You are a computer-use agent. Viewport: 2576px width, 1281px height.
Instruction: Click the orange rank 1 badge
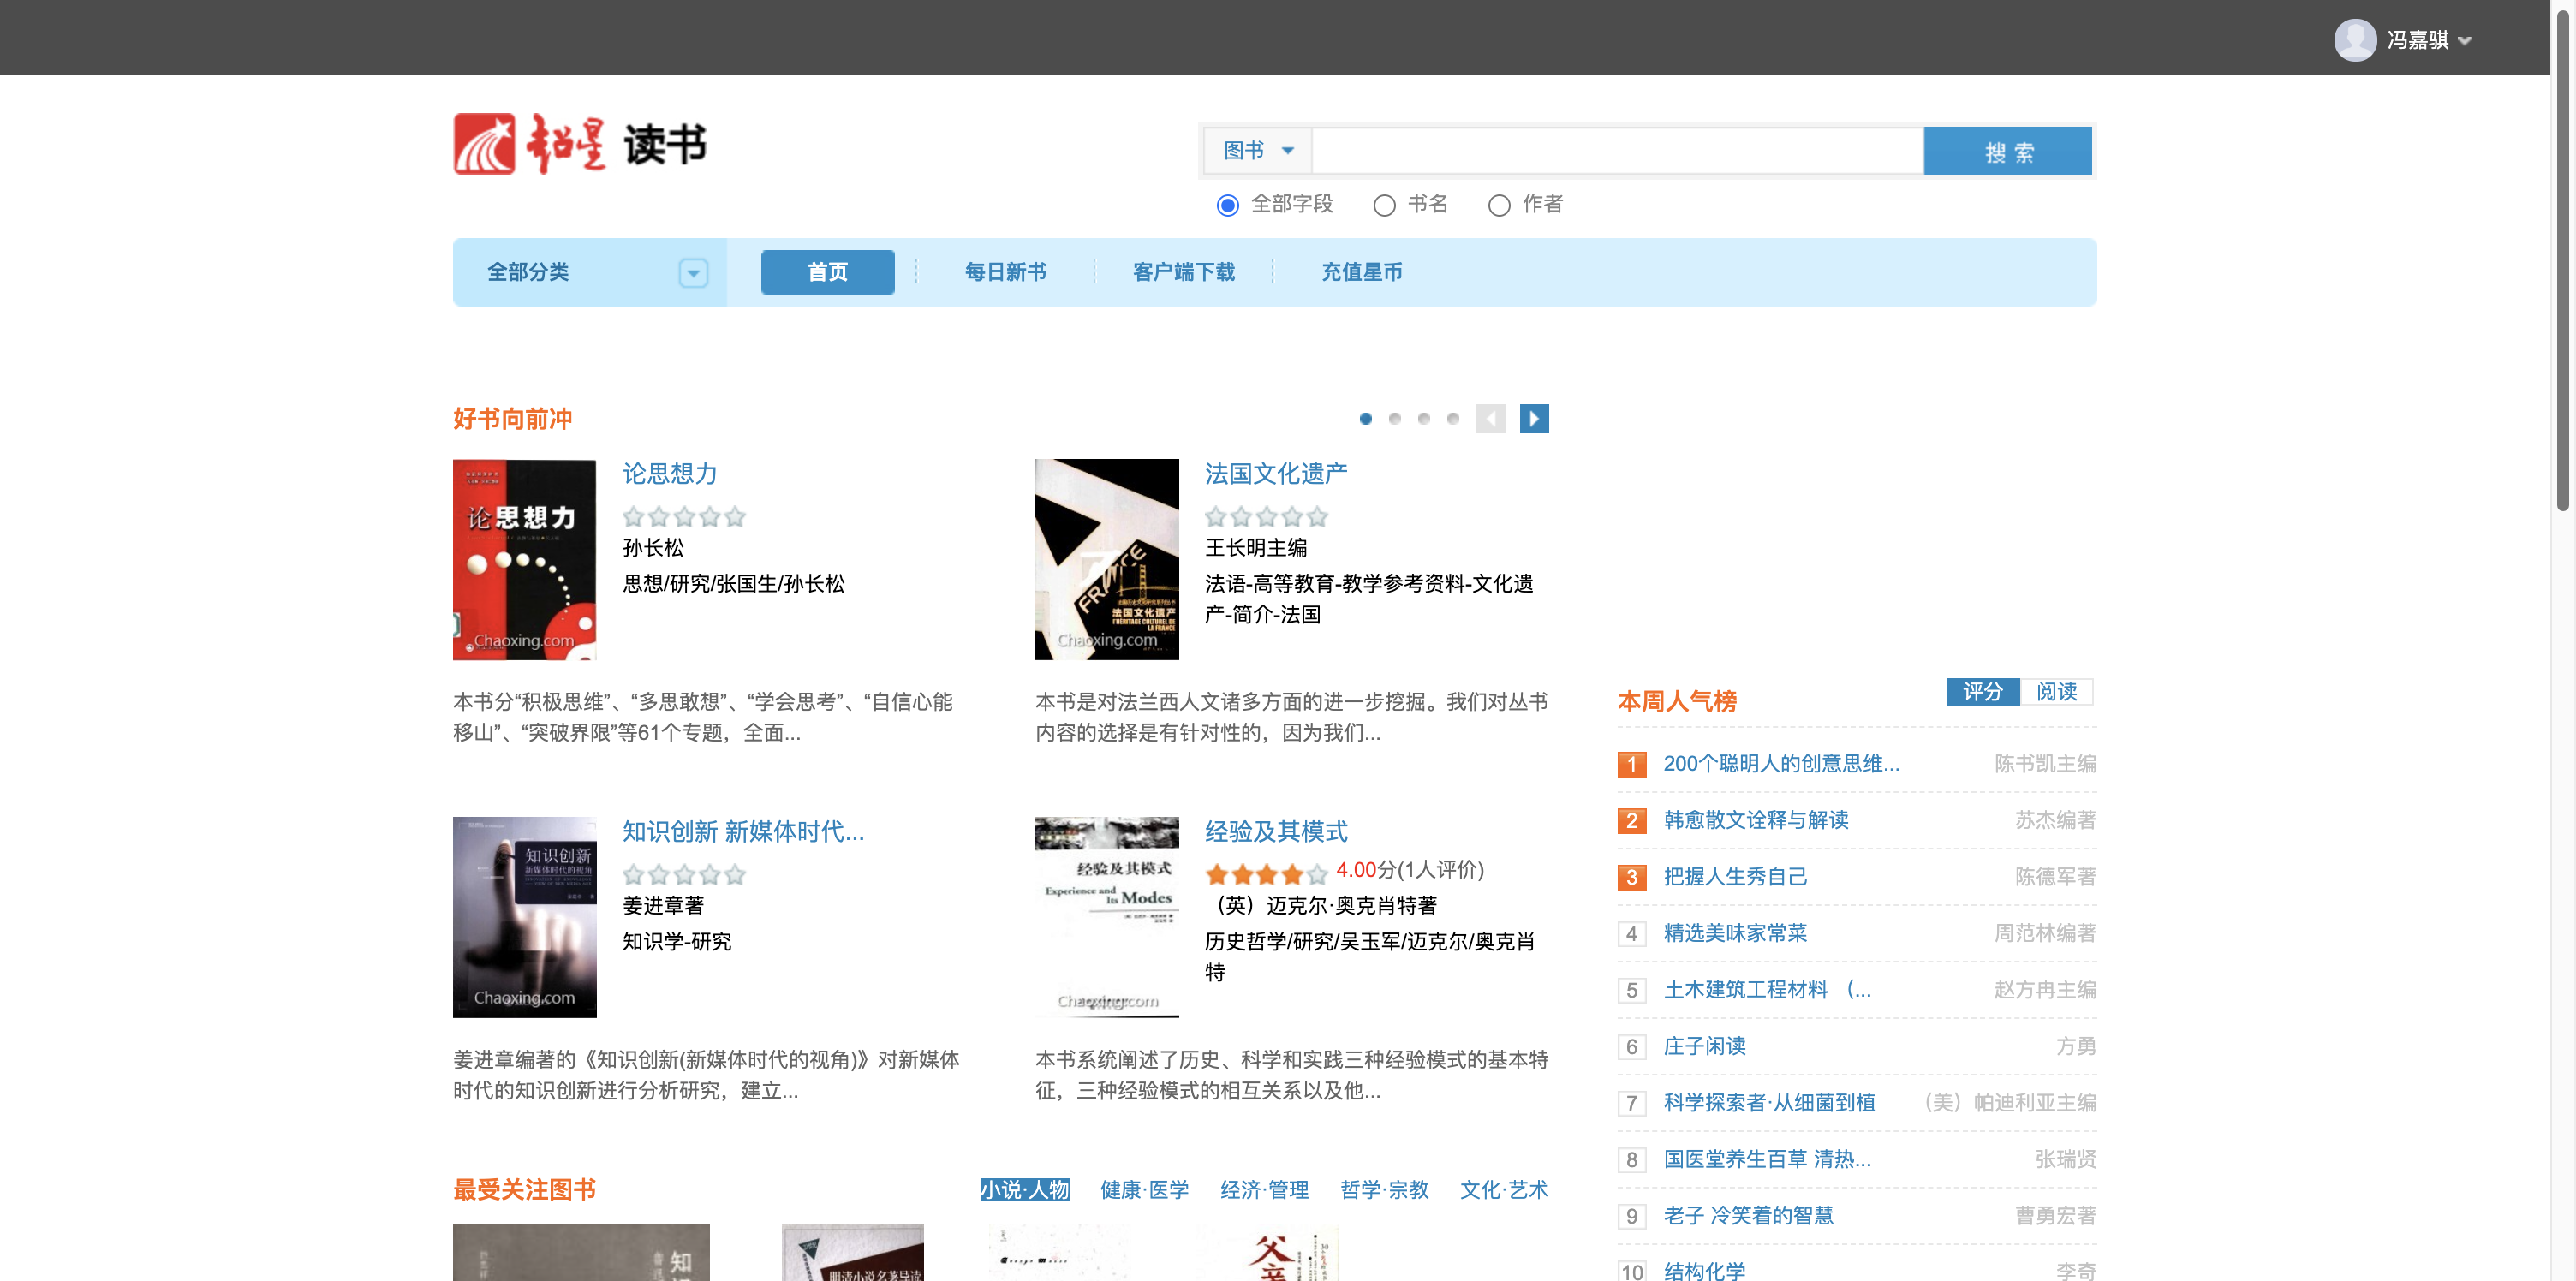(1631, 765)
